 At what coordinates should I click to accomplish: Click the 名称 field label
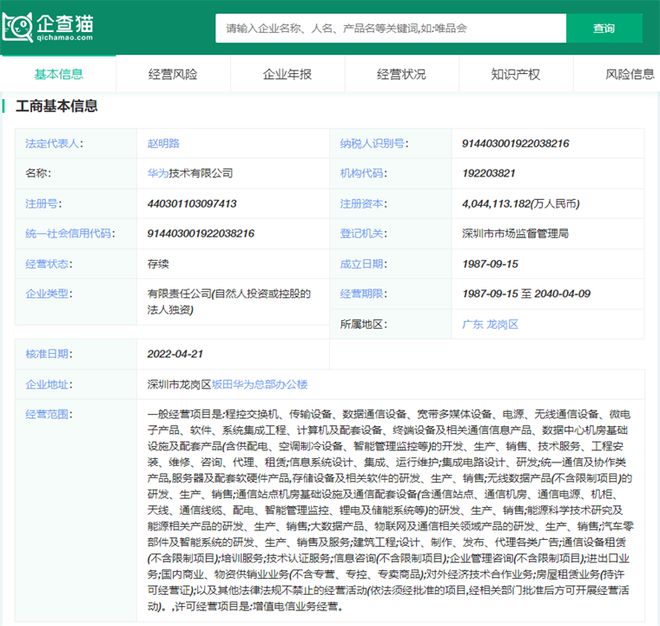point(38,173)
